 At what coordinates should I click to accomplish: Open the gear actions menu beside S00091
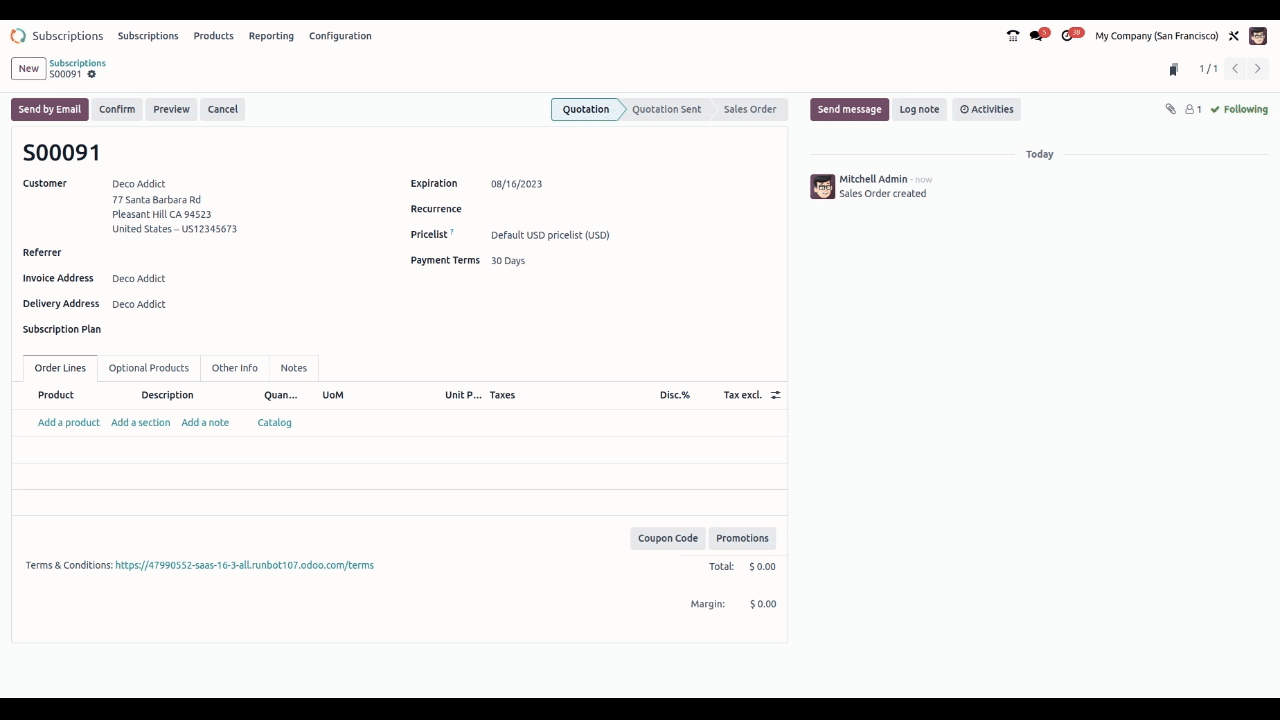(92, 75)
